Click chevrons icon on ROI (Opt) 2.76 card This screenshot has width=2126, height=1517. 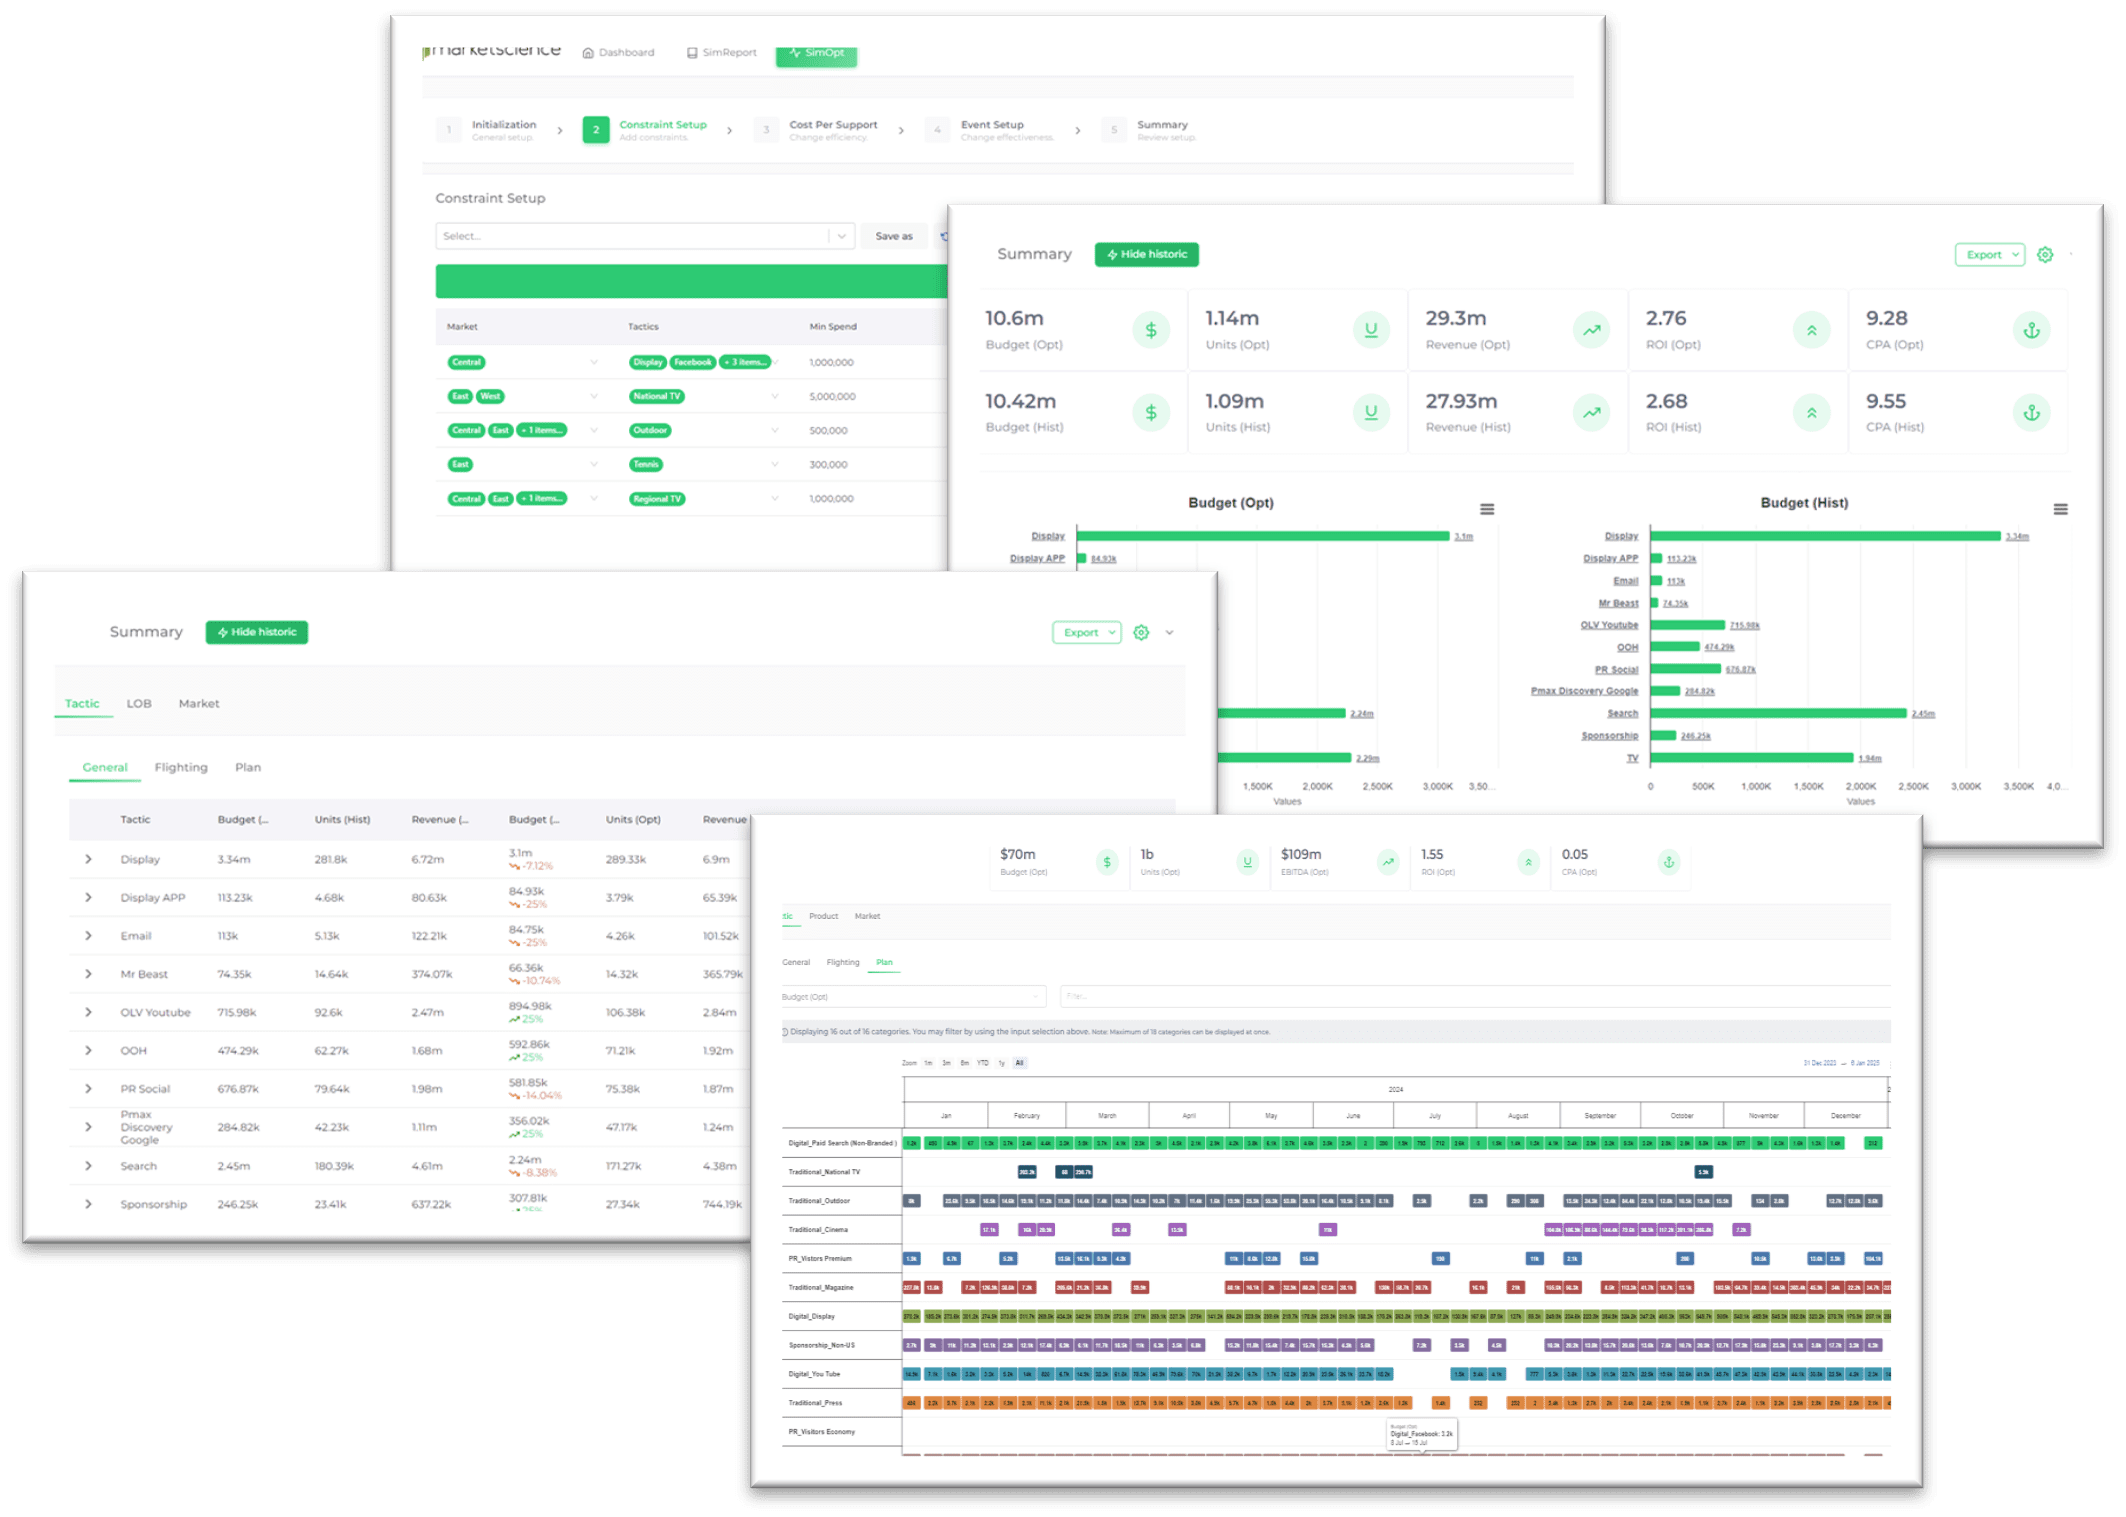point(1811,330)
